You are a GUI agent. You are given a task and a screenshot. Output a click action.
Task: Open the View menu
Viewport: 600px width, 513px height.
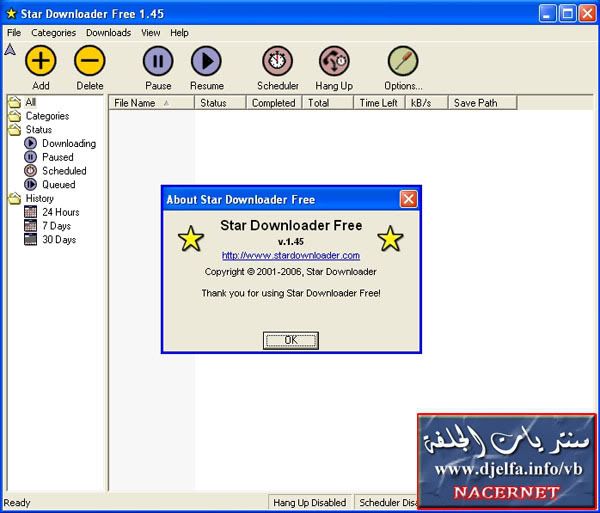point(151,33)
